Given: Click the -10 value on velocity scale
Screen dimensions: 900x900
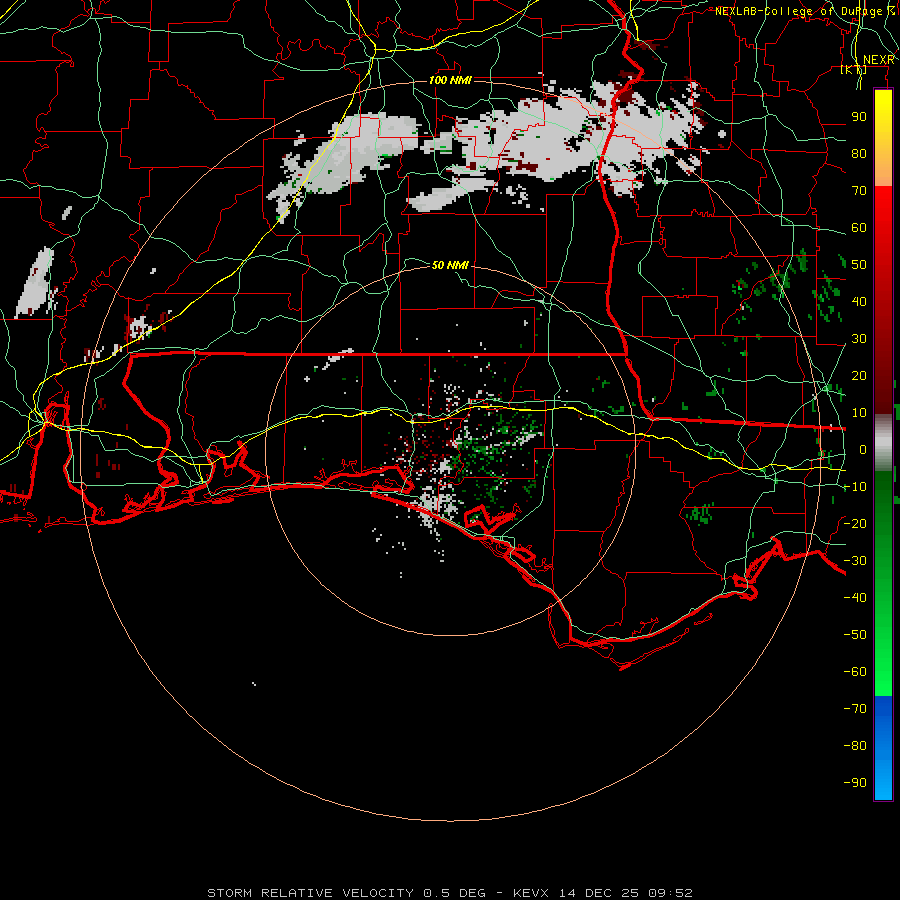Looking at the screenshot, I should pos(855,487).
